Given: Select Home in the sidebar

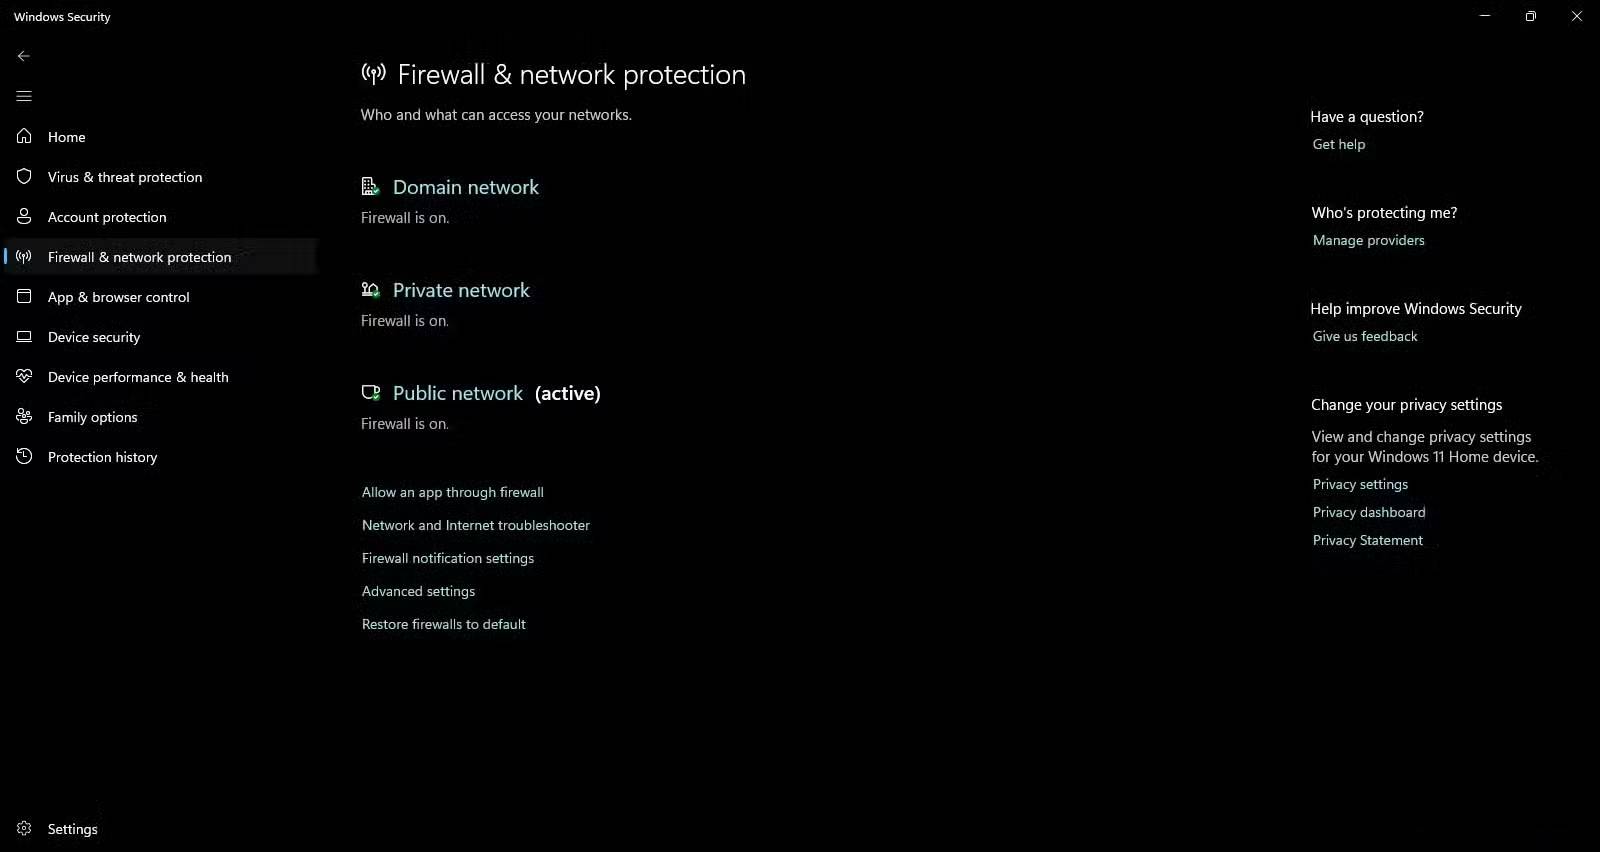Looking at the screenshot, I should [x=66, y=137].
